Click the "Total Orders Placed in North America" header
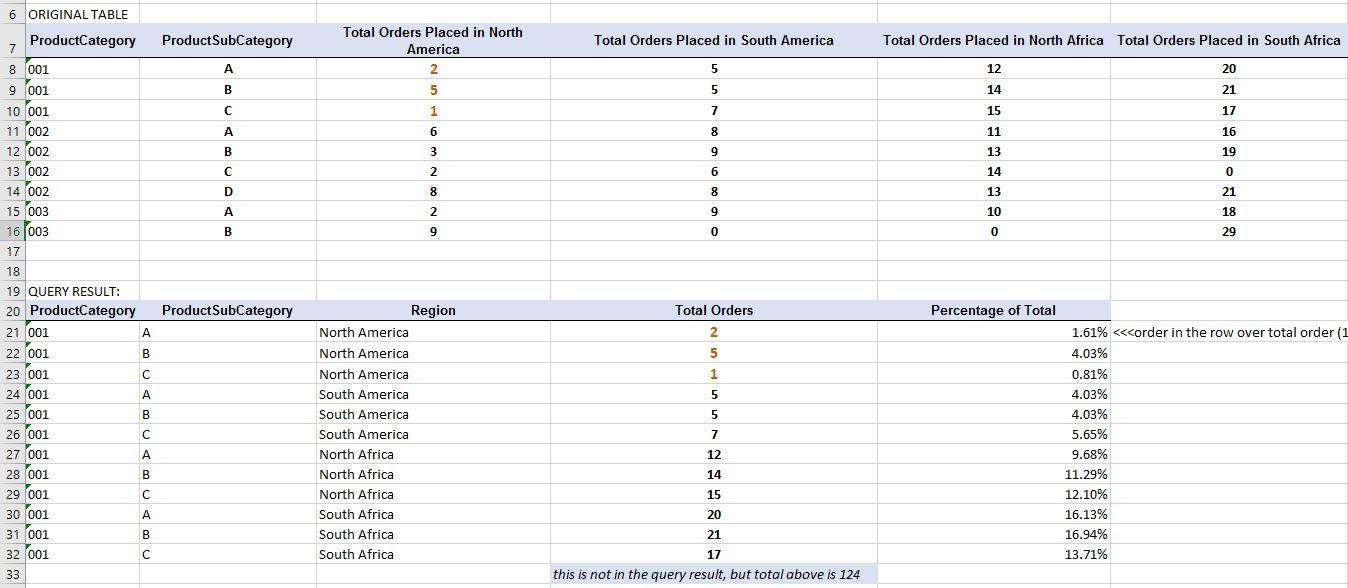Image resolution: width=1348 pixels, height=588 pixels. (x=433, y=41)
